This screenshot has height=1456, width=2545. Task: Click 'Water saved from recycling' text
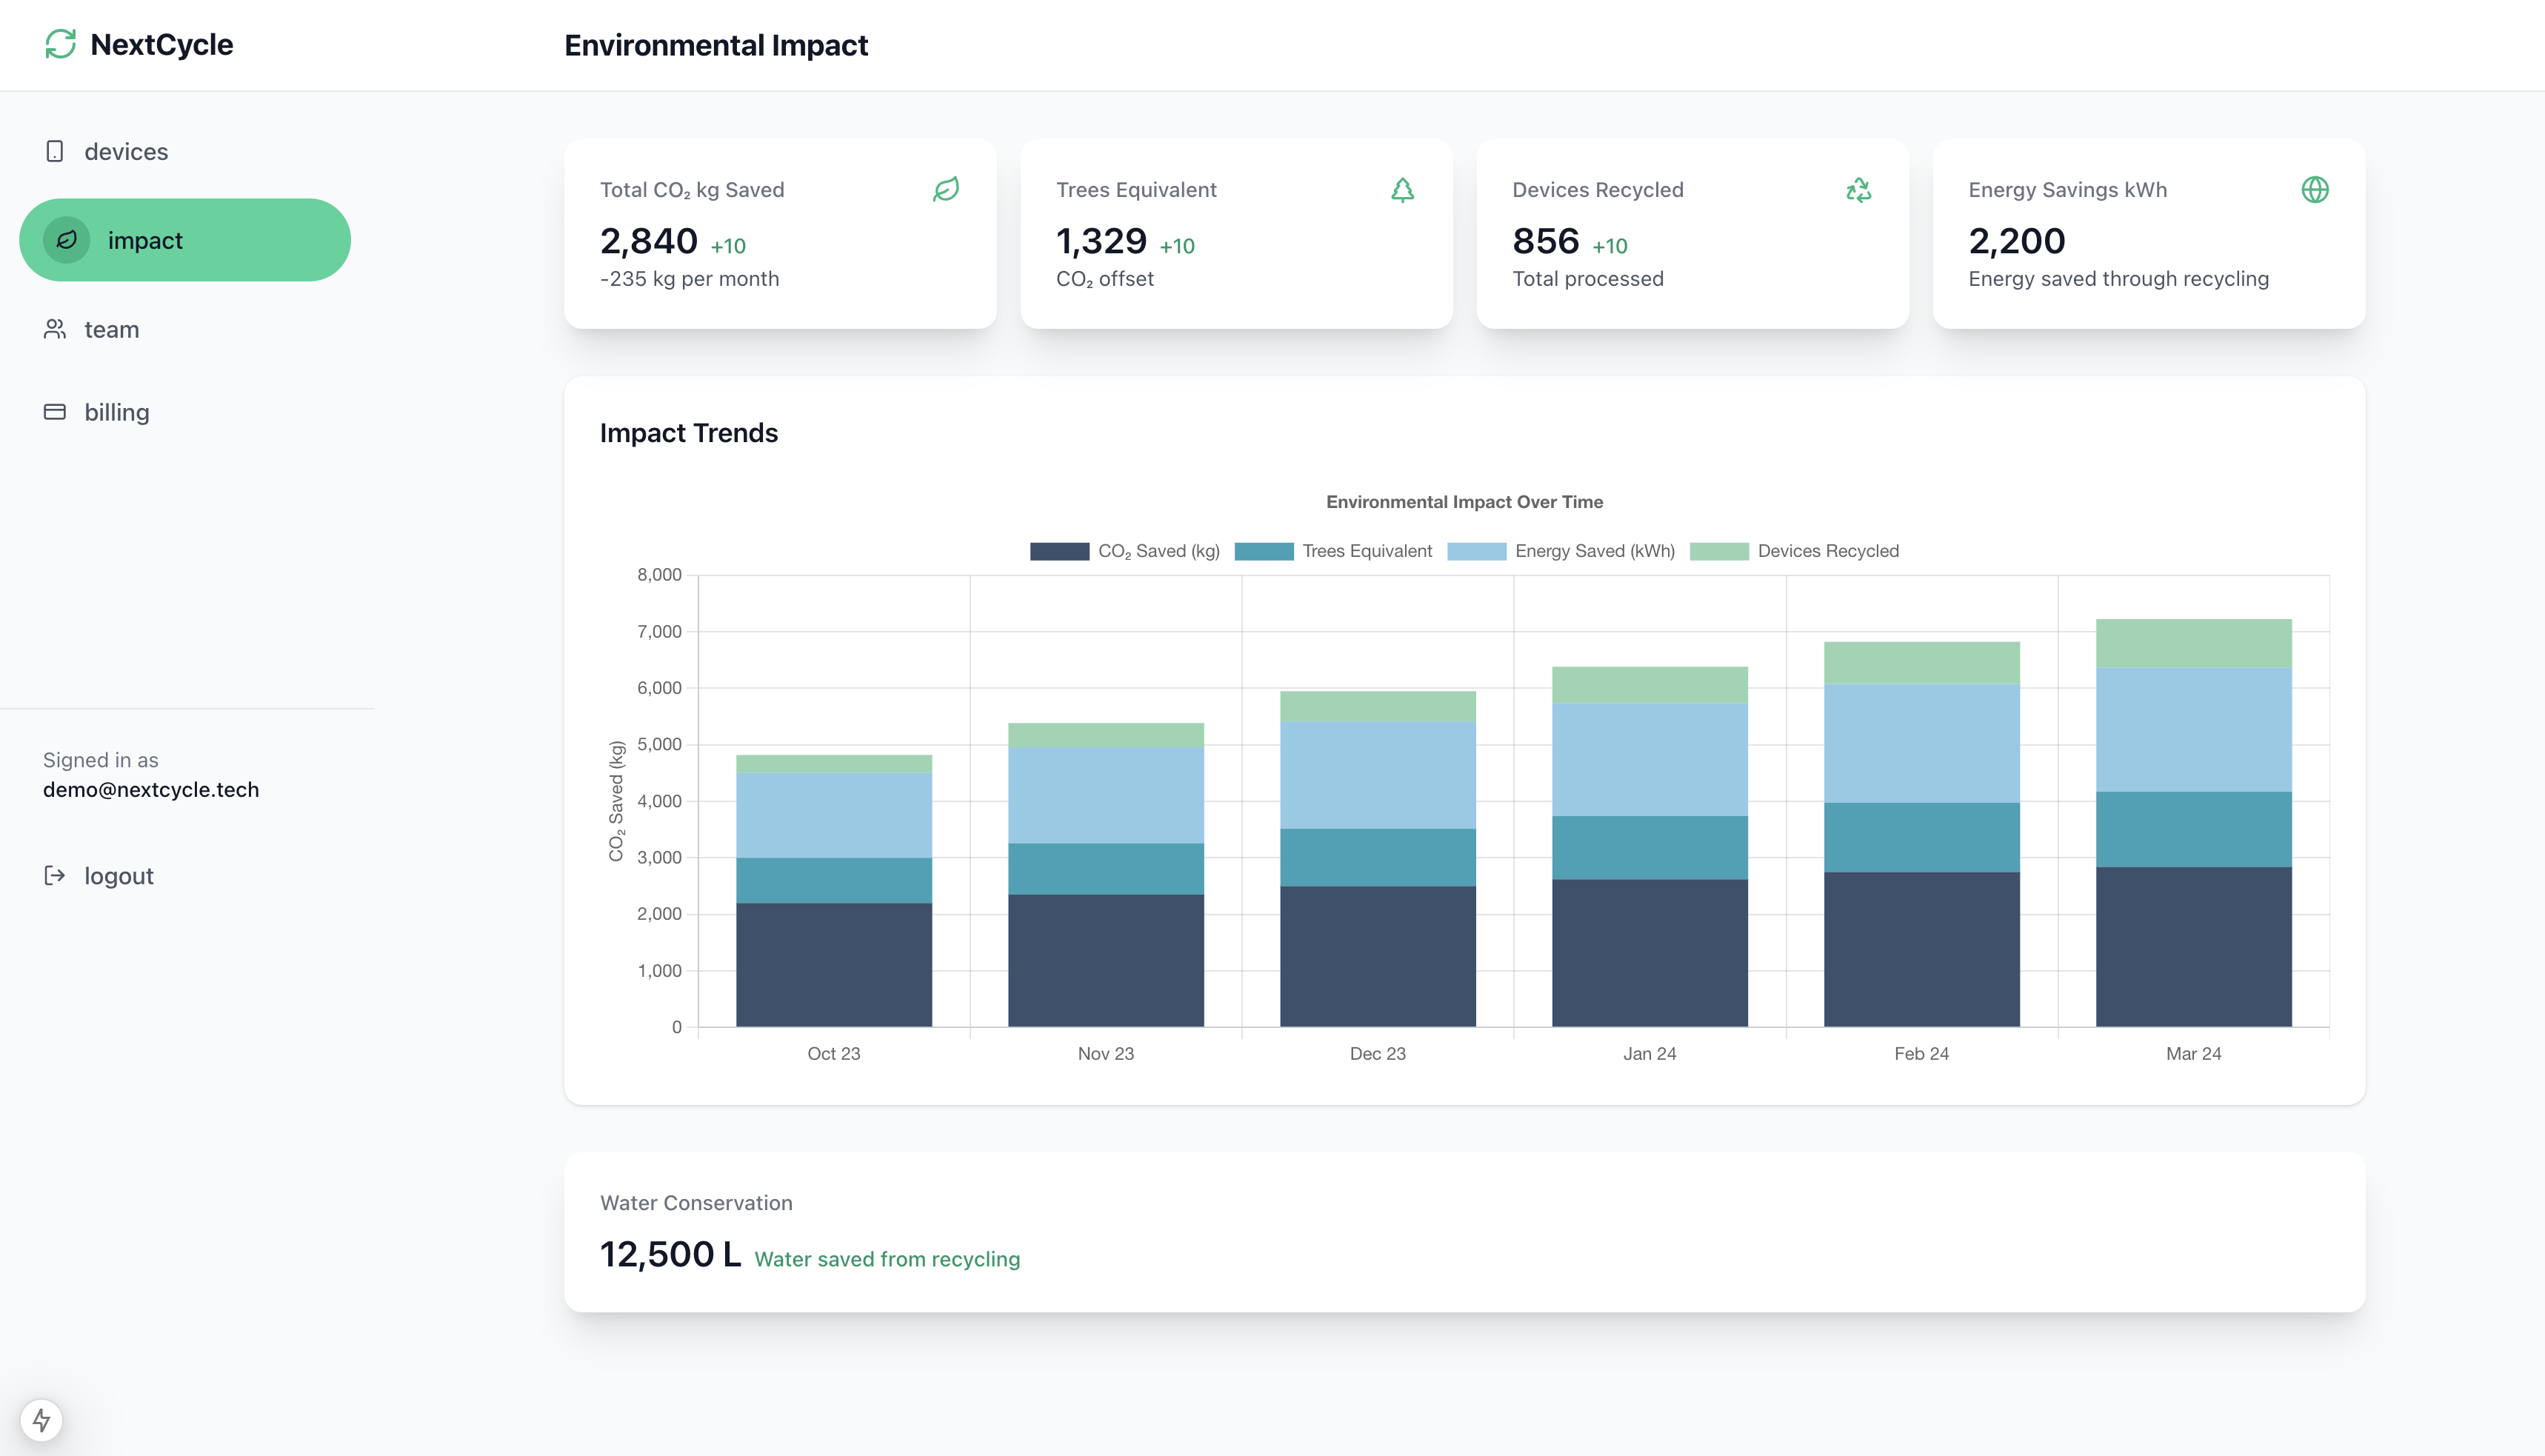[x=887, y=1259]
